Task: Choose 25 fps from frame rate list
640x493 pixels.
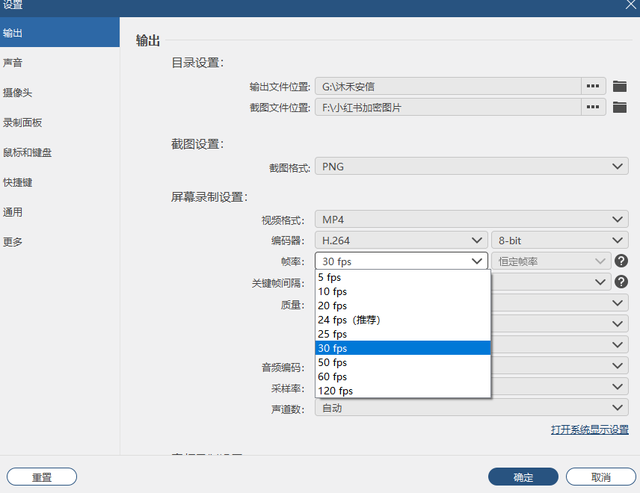Action: [403, 334]
